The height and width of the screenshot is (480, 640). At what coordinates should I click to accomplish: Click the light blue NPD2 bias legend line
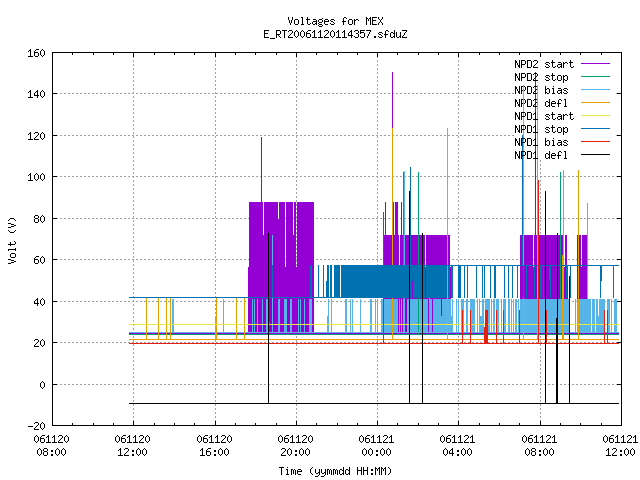click(x=595, y=90)
